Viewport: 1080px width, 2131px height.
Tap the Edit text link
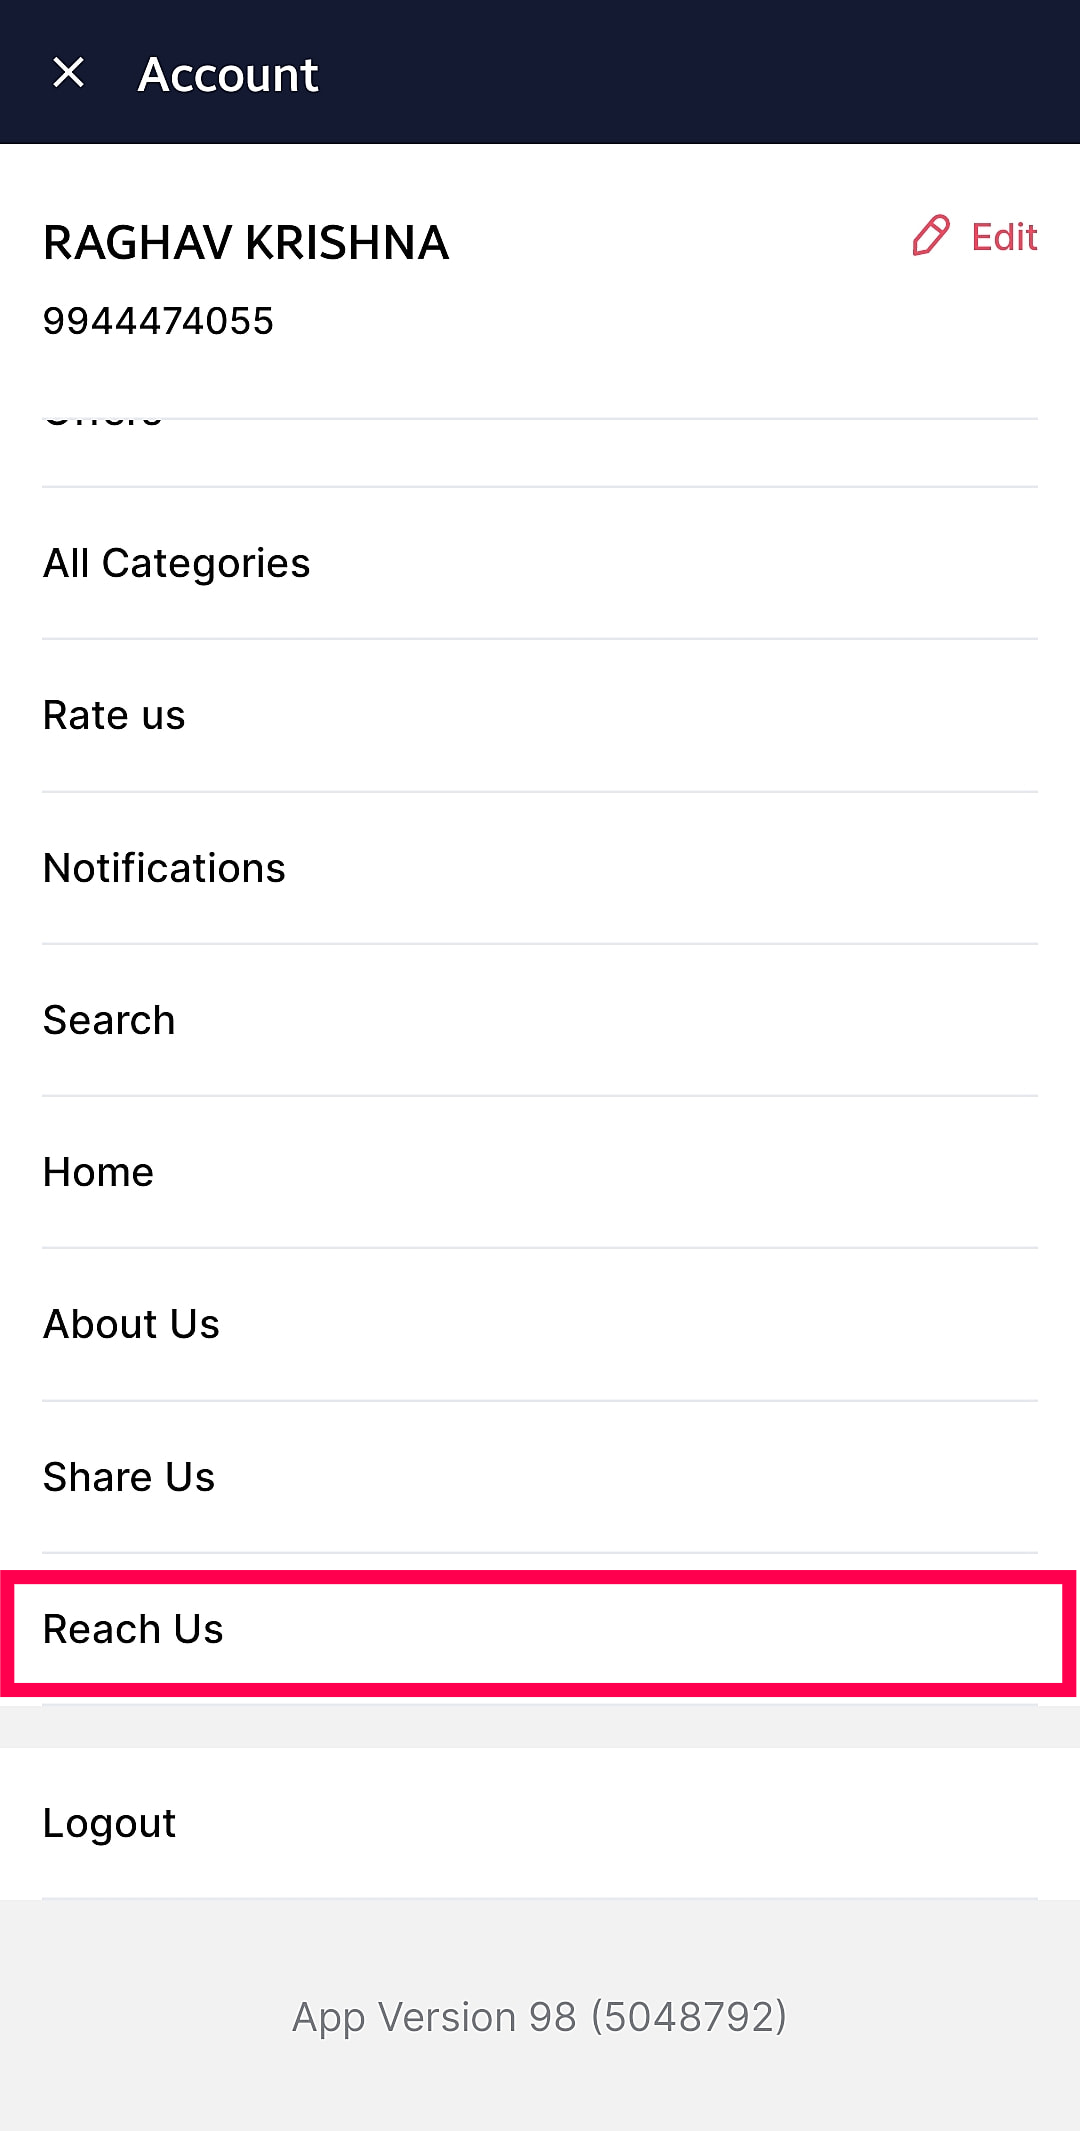[x=1004, y=238]
